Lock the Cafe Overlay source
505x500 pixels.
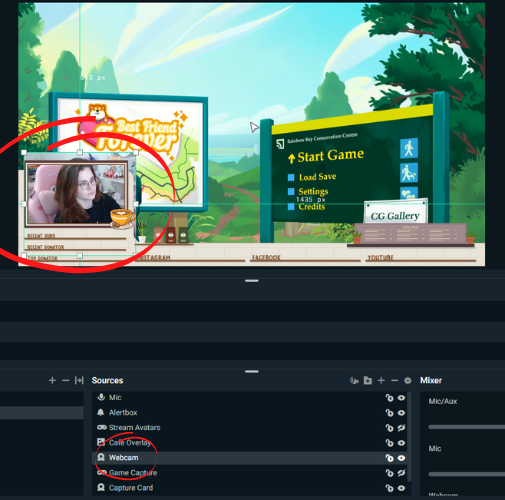tap(389, 443)
